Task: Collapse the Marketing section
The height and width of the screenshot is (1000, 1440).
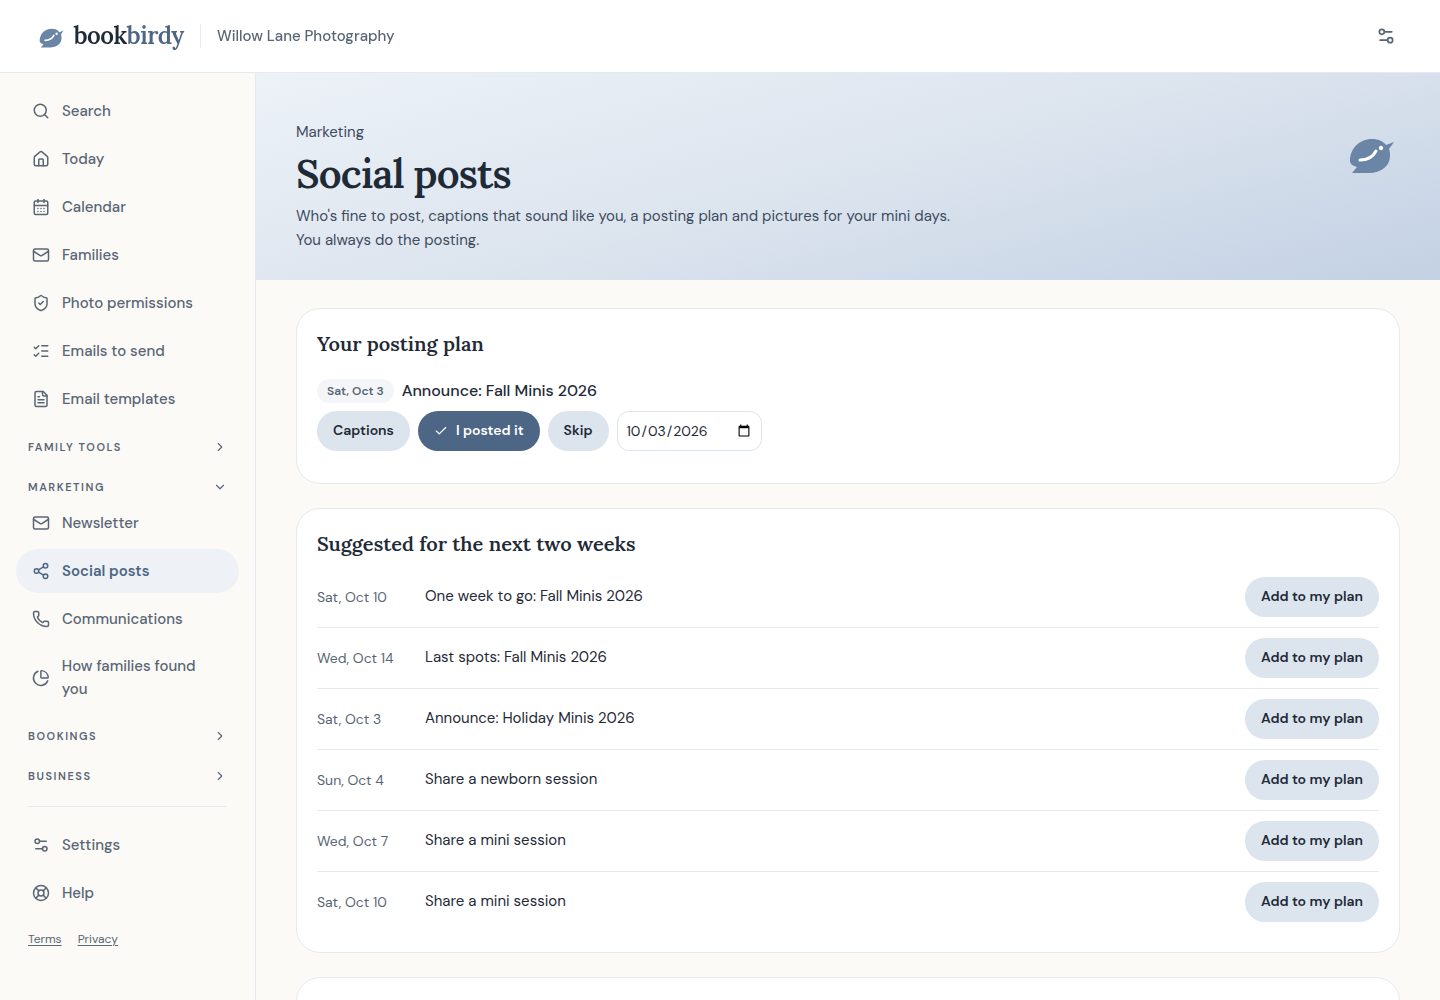Action: tap(127, 487)
